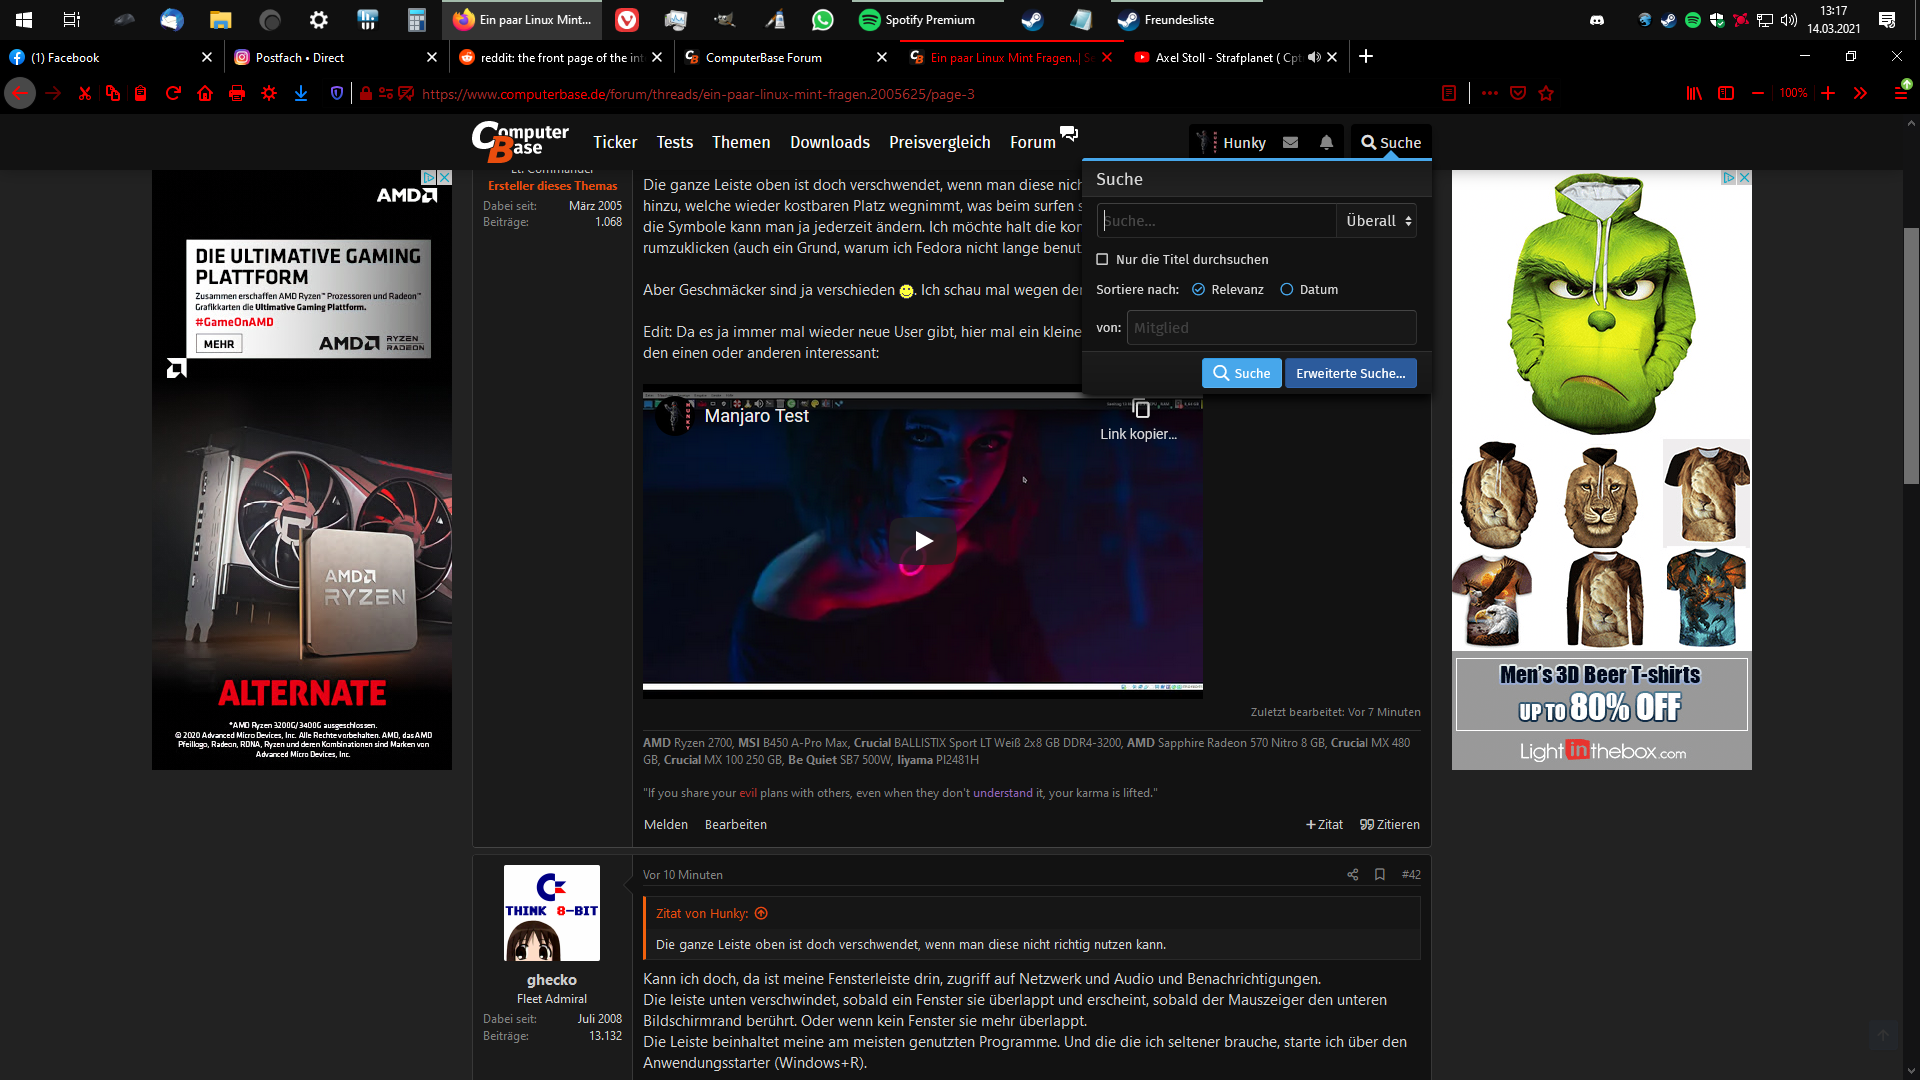Save page to Pocket

click(1518, 94)
